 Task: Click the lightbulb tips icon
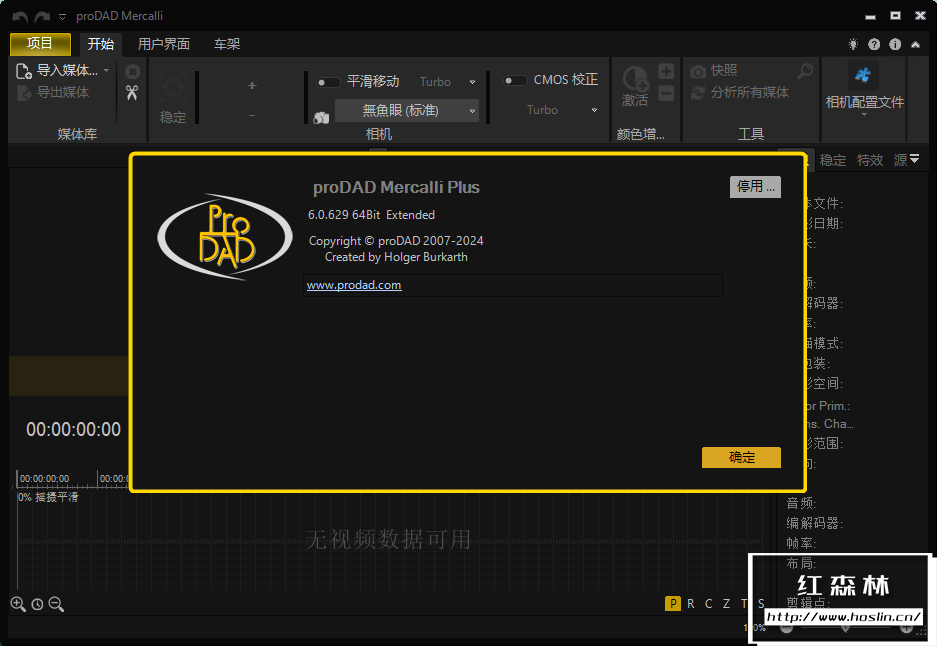pyautogui.click(x=853, y=44)
